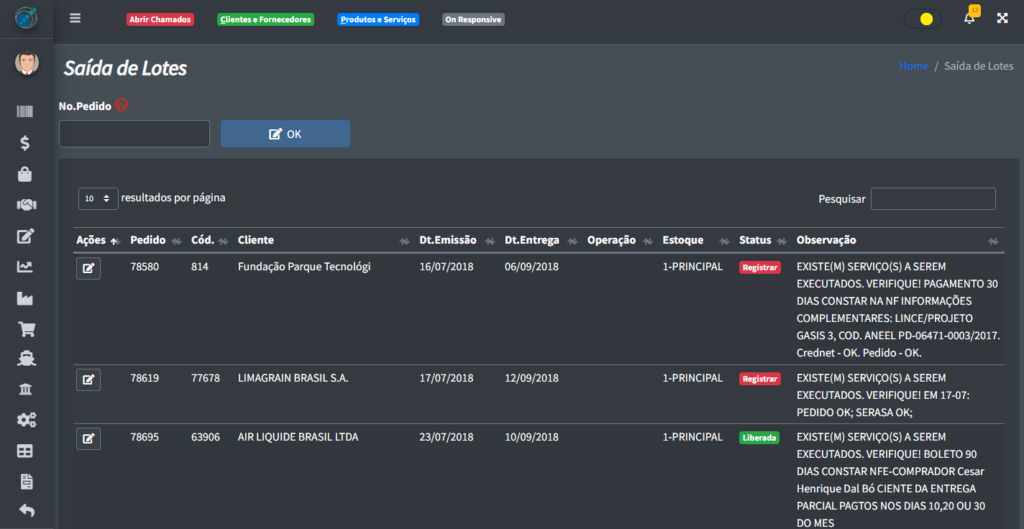The width and height of the screenshot is (1024, 529).
Task: Go to Home breadcrumb link
Action: (913, 66)
